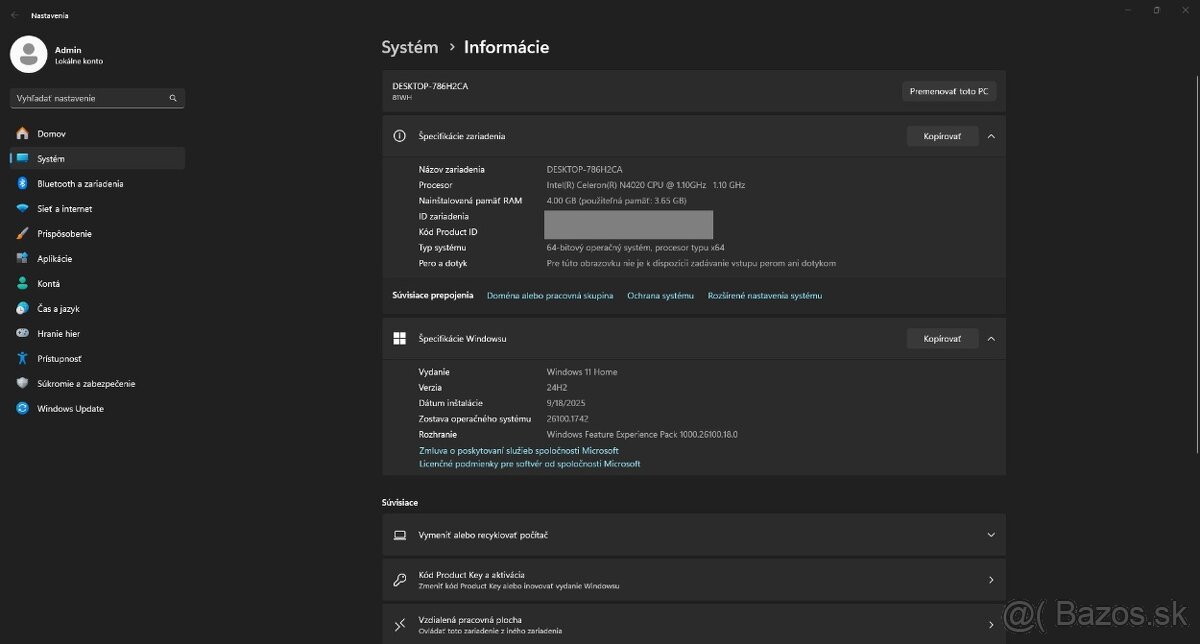Click Doména alebo pracovná skupina link
Image resolution: width=1200 pixels, height=644 pixels.
[550, 296]
